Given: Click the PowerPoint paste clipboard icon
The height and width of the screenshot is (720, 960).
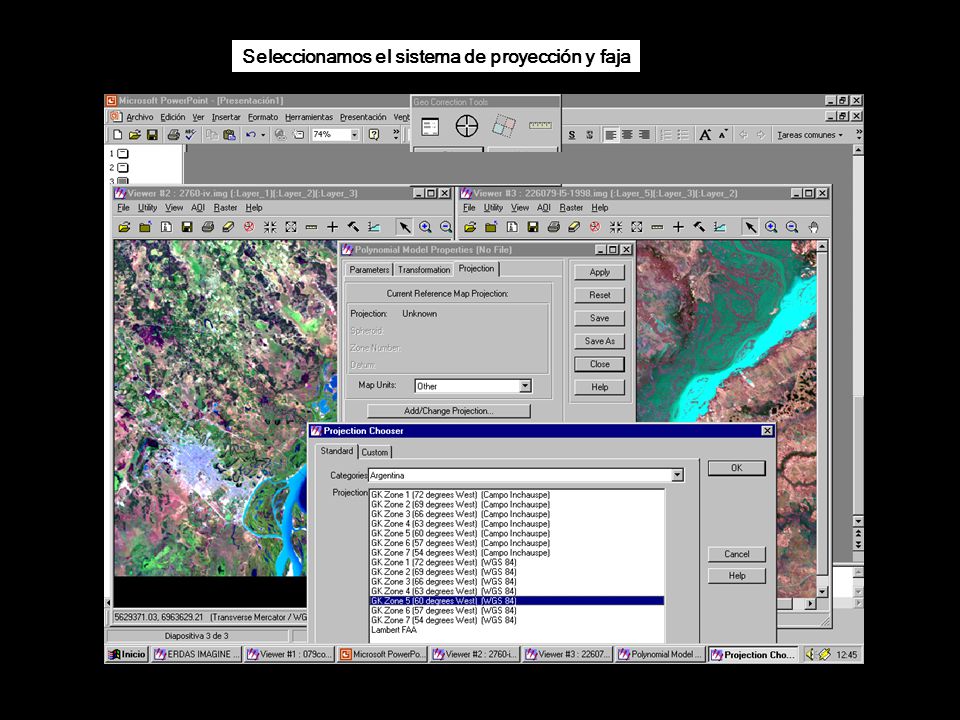Looking at the screenshot, I should click(x=230, y=135).
